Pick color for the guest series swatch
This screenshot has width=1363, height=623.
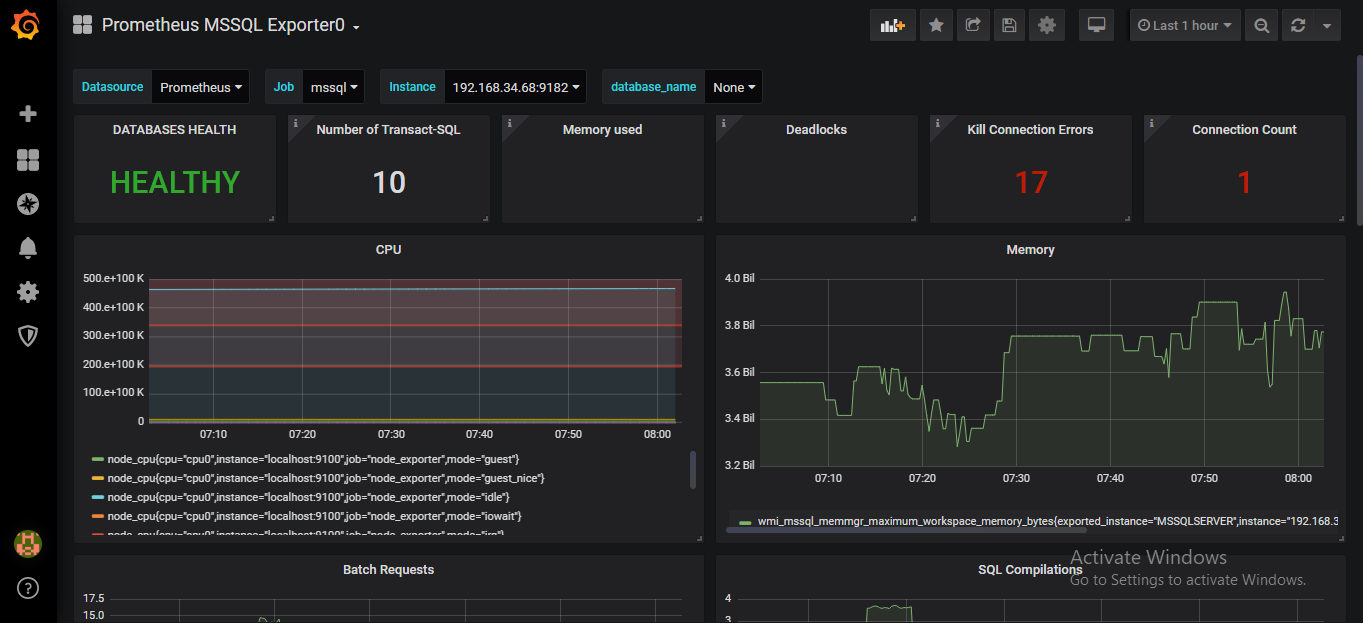tap(97, 459)
